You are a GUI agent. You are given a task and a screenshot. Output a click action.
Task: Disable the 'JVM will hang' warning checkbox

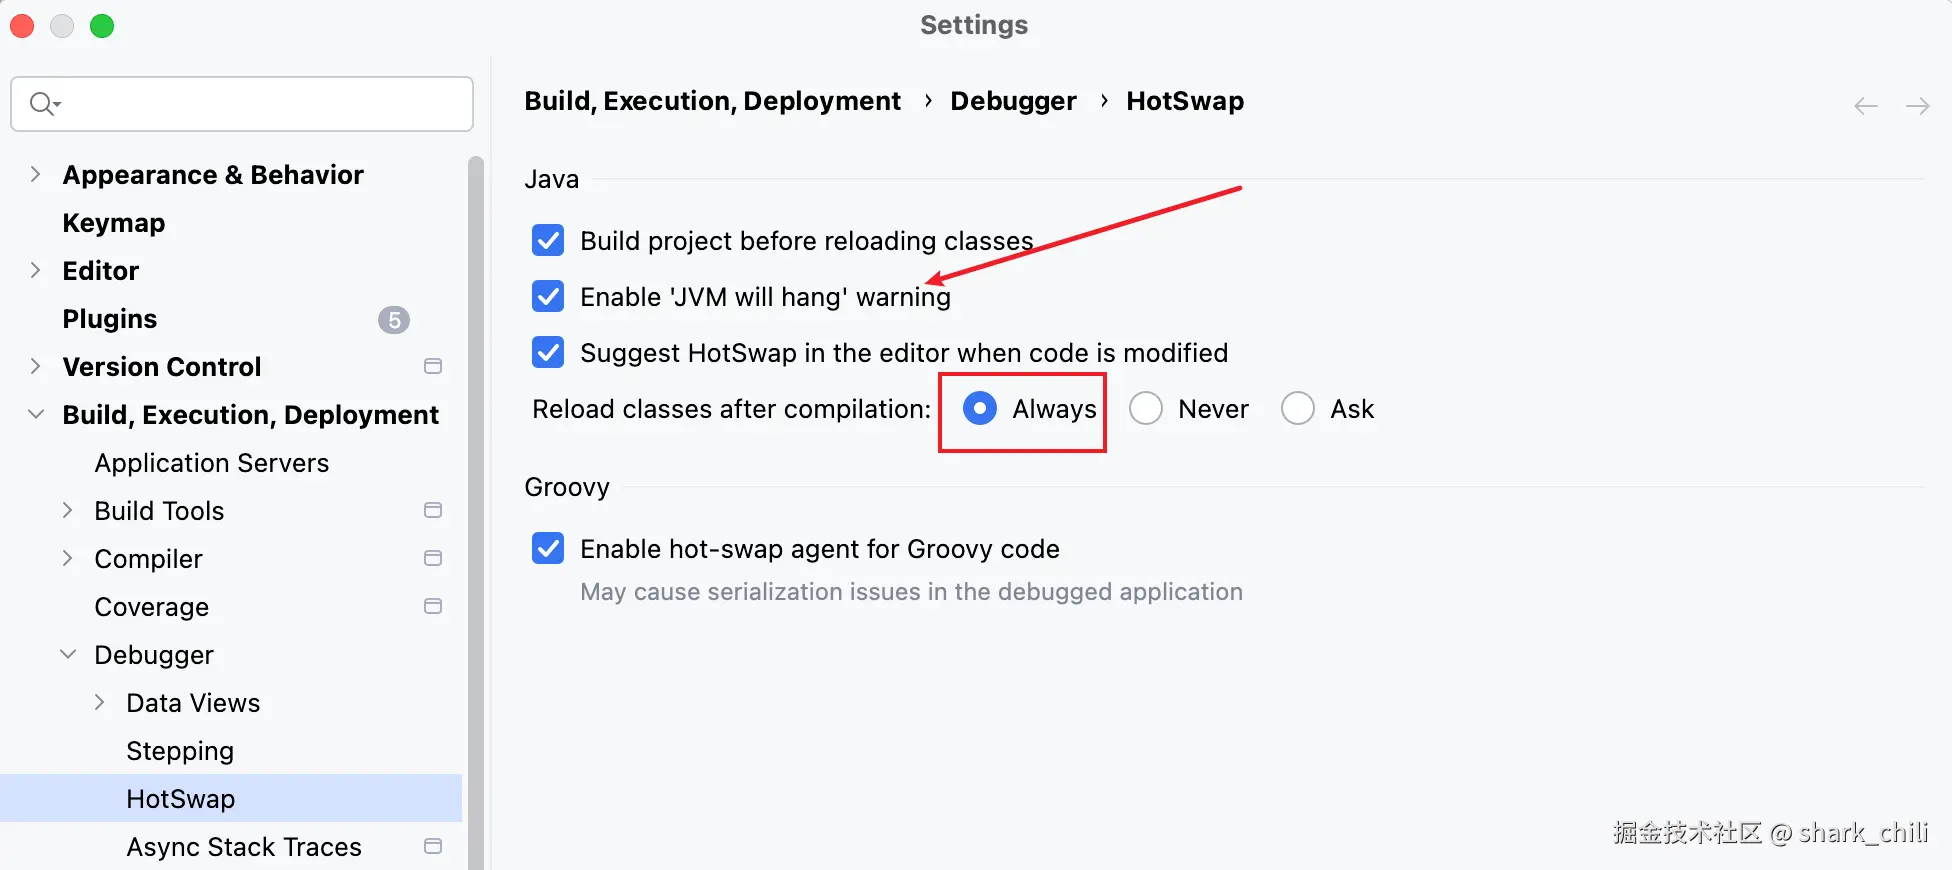tap(548, 297)
